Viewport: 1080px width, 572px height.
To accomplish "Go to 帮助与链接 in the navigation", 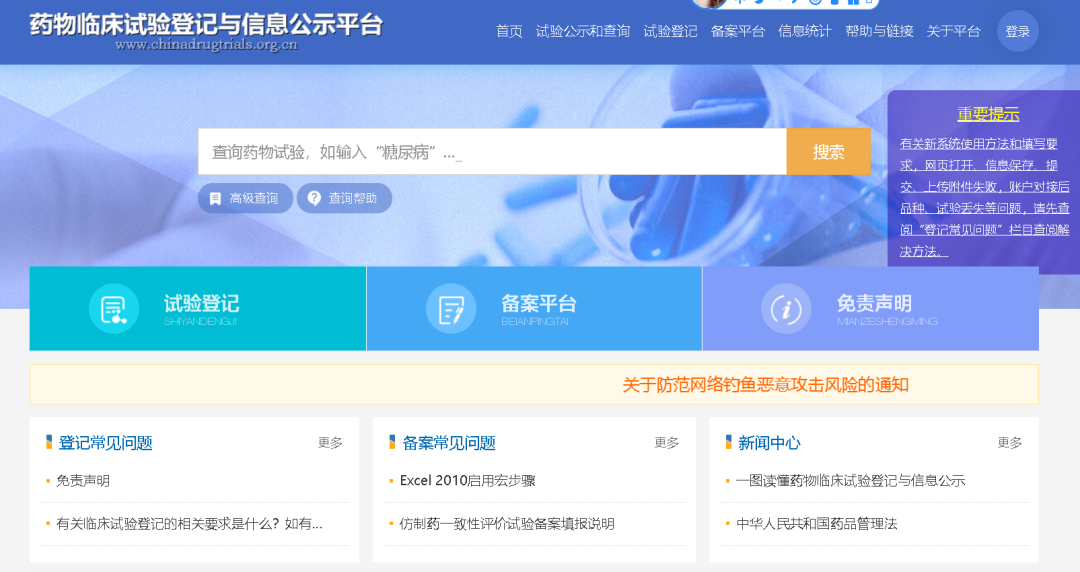I will [x=879, y=31].
